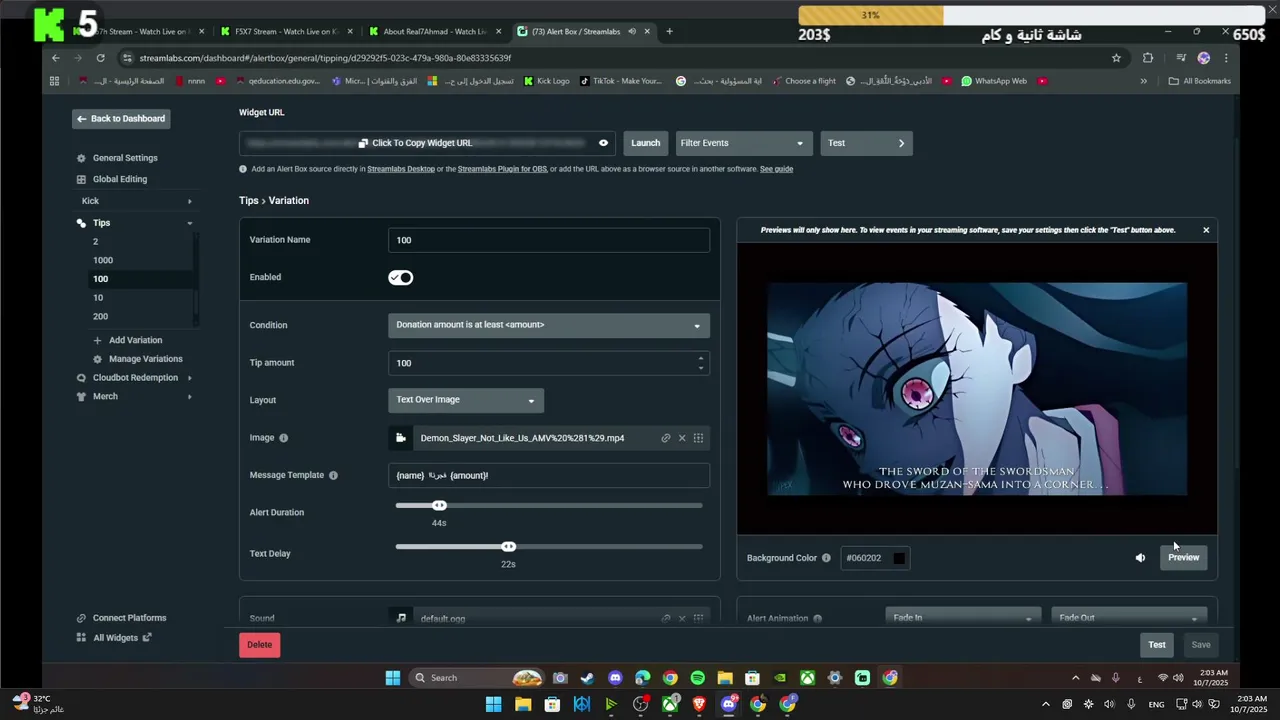Image resolution: width=1280 pixels, height=720 pixels.
Task: Click the red Delete button
Action: pos(259,645)
